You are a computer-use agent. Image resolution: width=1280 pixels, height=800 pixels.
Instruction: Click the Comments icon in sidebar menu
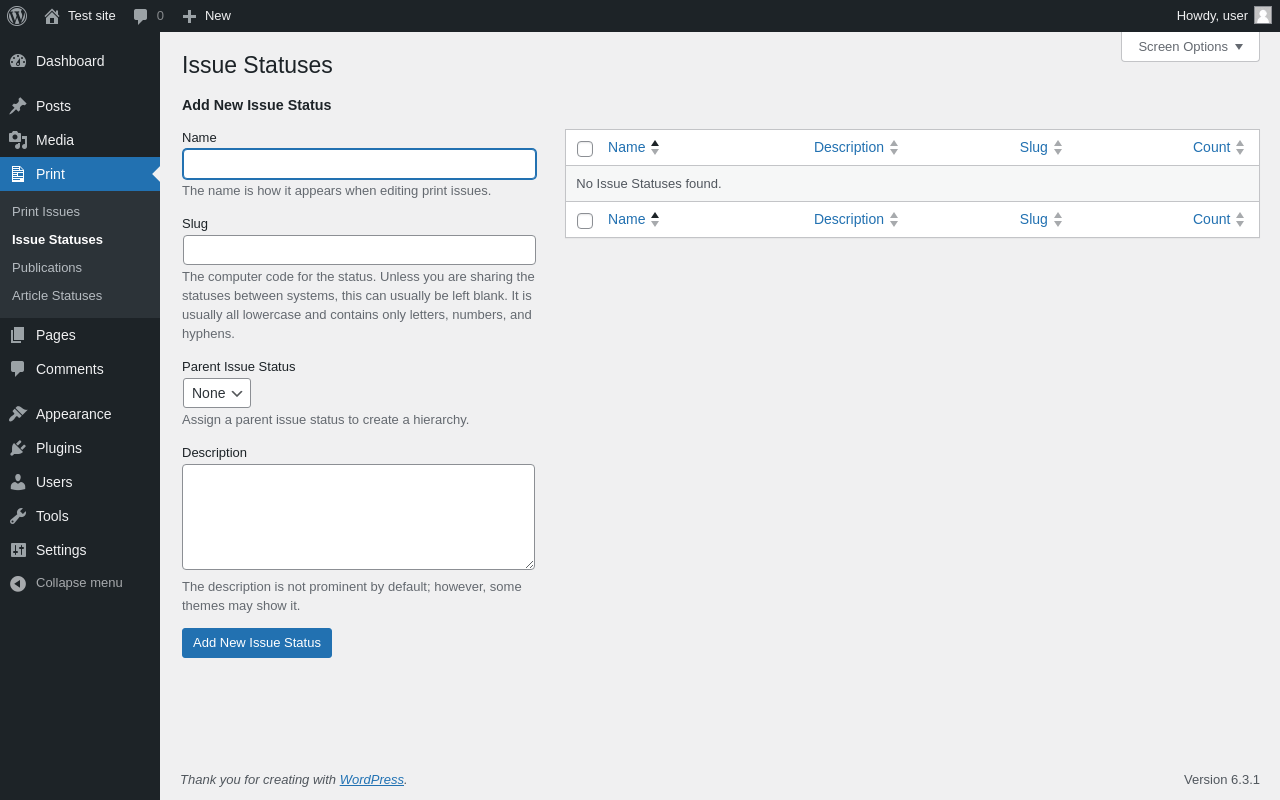(x=18, y=369)
